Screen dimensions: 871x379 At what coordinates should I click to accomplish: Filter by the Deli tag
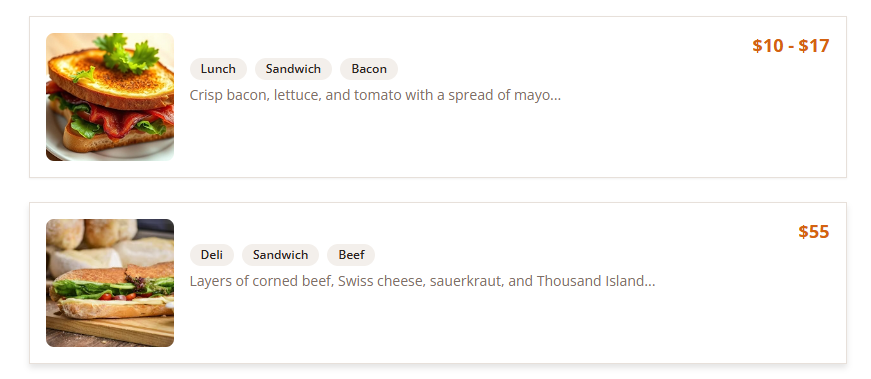pyautogui.click(x=212, y=255)
